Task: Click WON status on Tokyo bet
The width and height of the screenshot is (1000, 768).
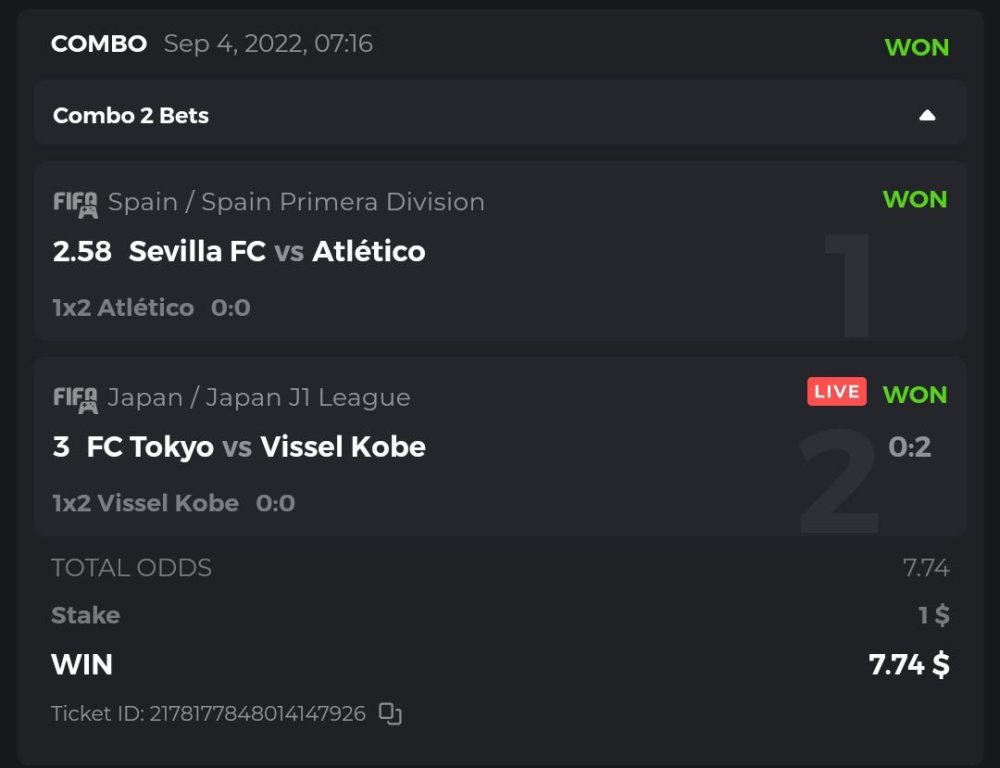Action: pos(914,394)
